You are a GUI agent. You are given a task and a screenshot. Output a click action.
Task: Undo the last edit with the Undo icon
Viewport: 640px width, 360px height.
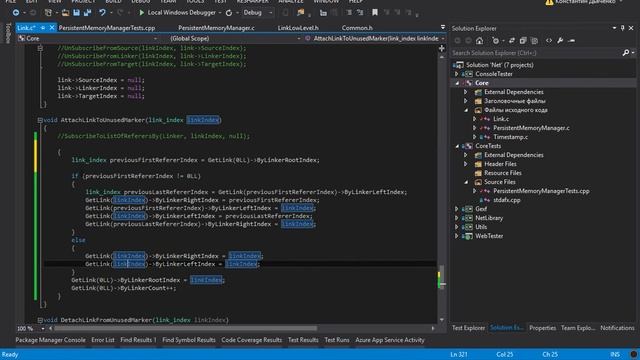click(x=102, y=13)
